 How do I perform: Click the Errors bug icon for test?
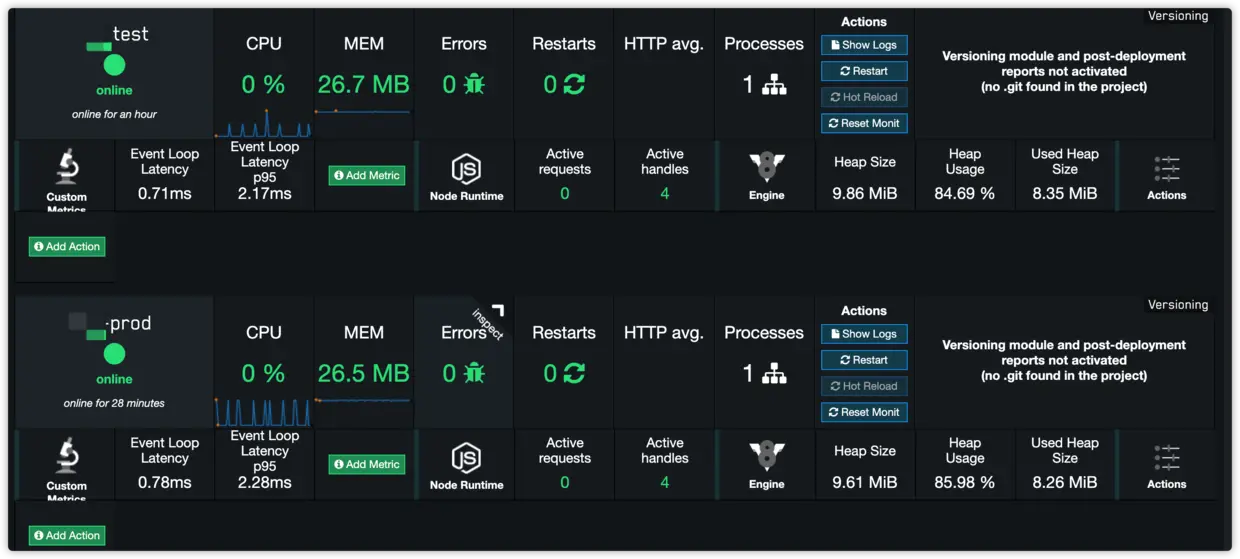click(474, 86)
